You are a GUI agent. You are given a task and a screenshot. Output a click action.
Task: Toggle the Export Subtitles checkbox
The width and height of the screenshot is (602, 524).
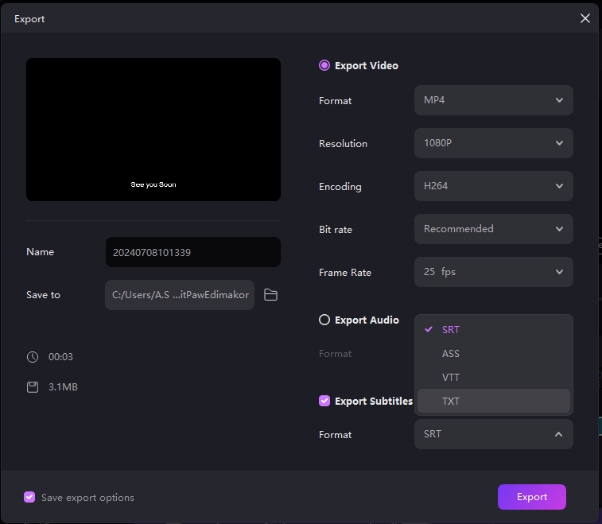click(324, 401)
